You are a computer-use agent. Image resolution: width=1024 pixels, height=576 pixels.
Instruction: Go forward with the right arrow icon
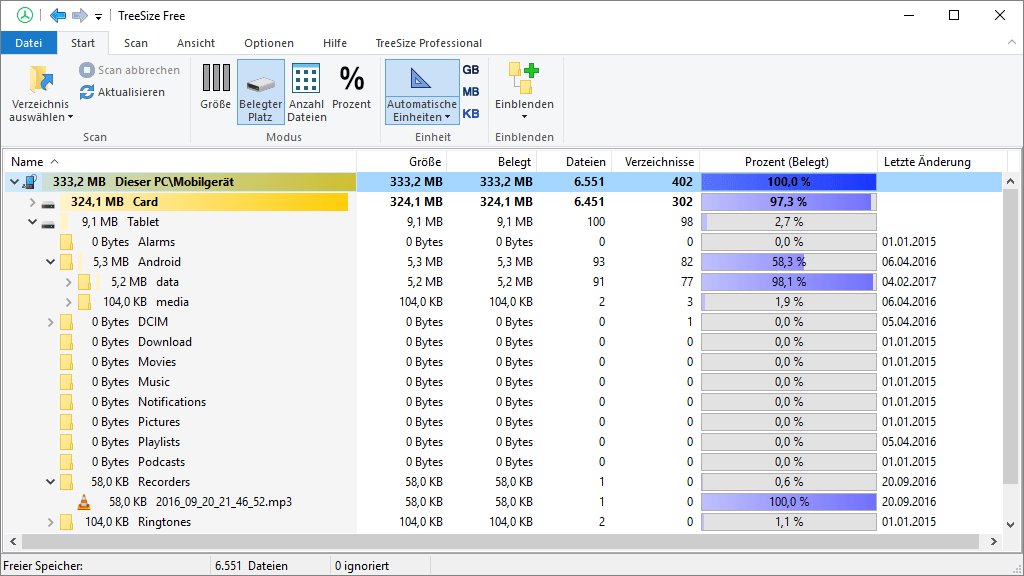point(80,15)
